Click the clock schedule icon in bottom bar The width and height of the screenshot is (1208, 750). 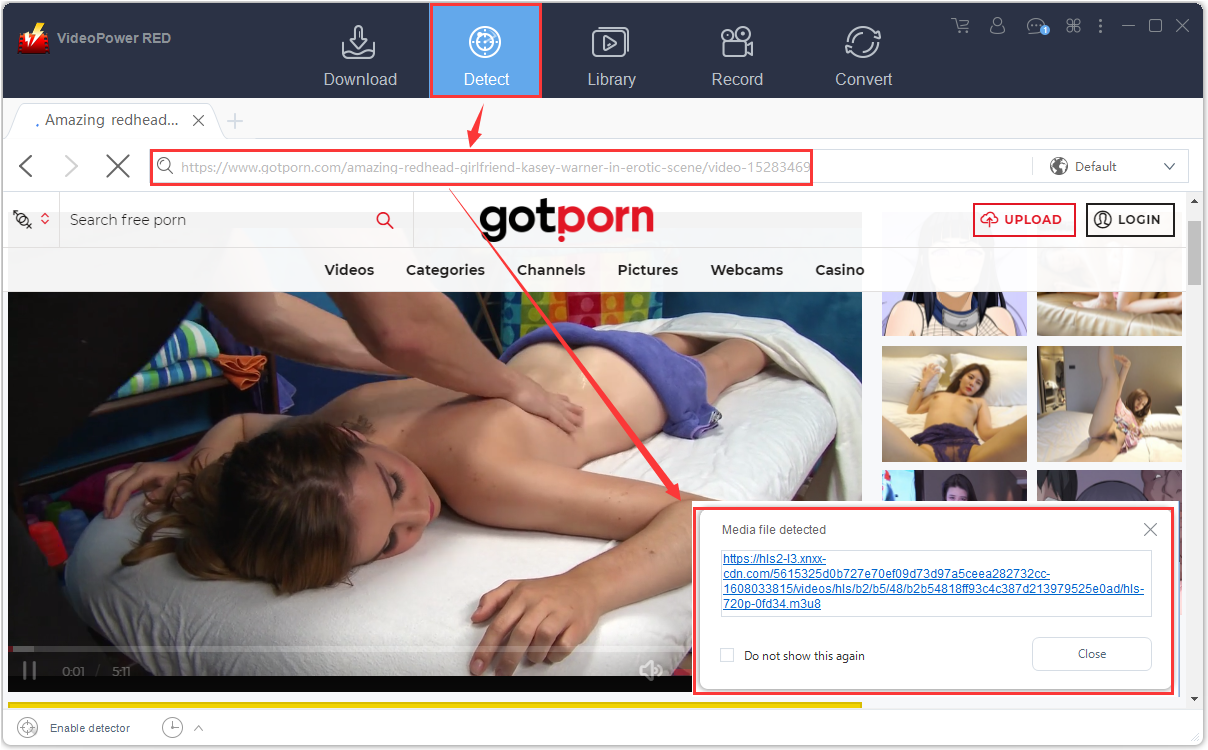click(x=172, y=727)
